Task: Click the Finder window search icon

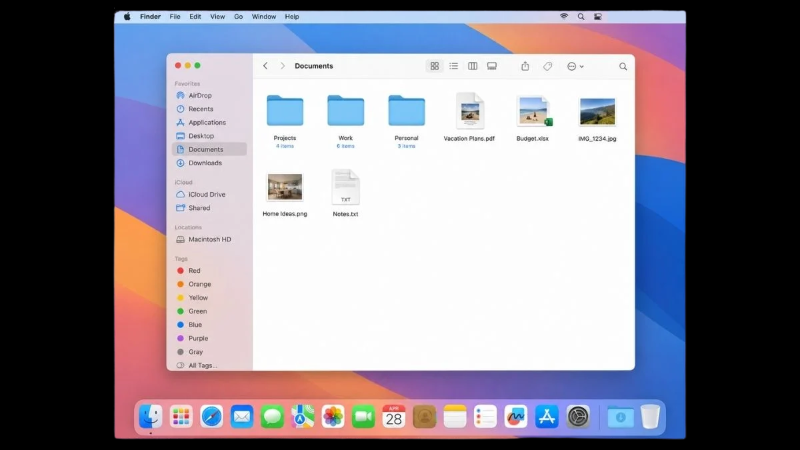Action: point(623,66)
